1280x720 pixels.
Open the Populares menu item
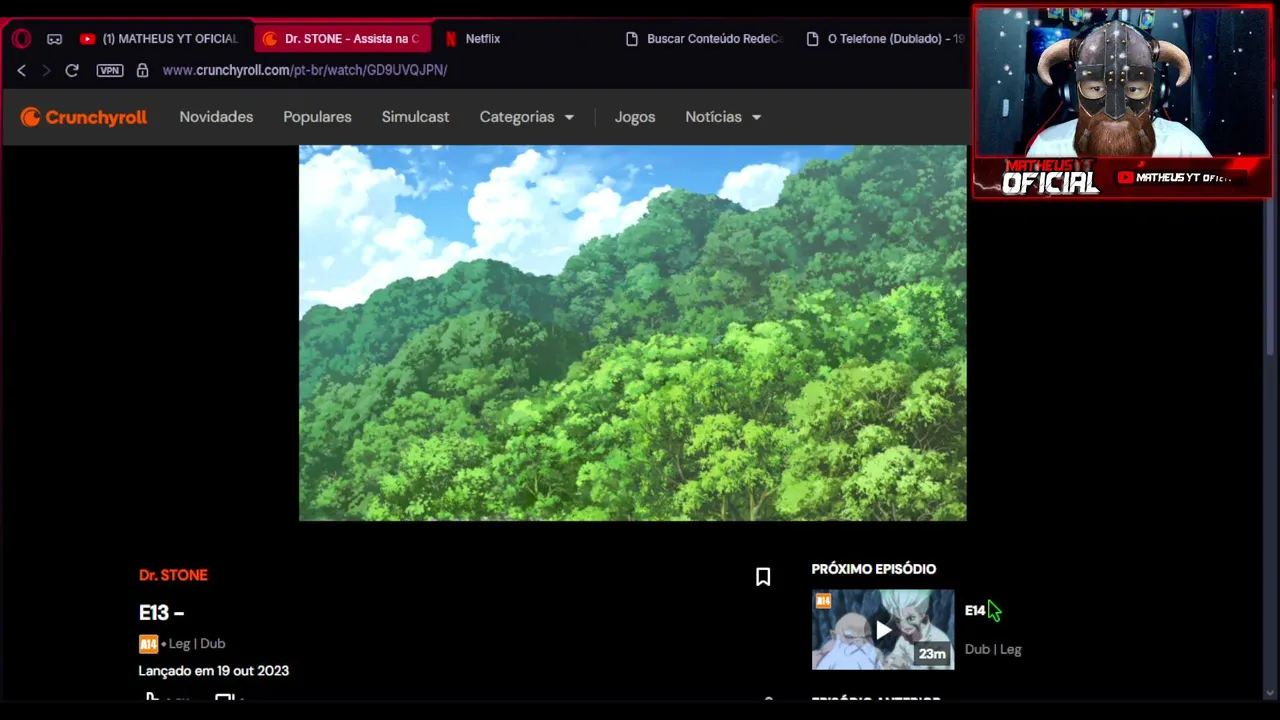coord(317,117)
